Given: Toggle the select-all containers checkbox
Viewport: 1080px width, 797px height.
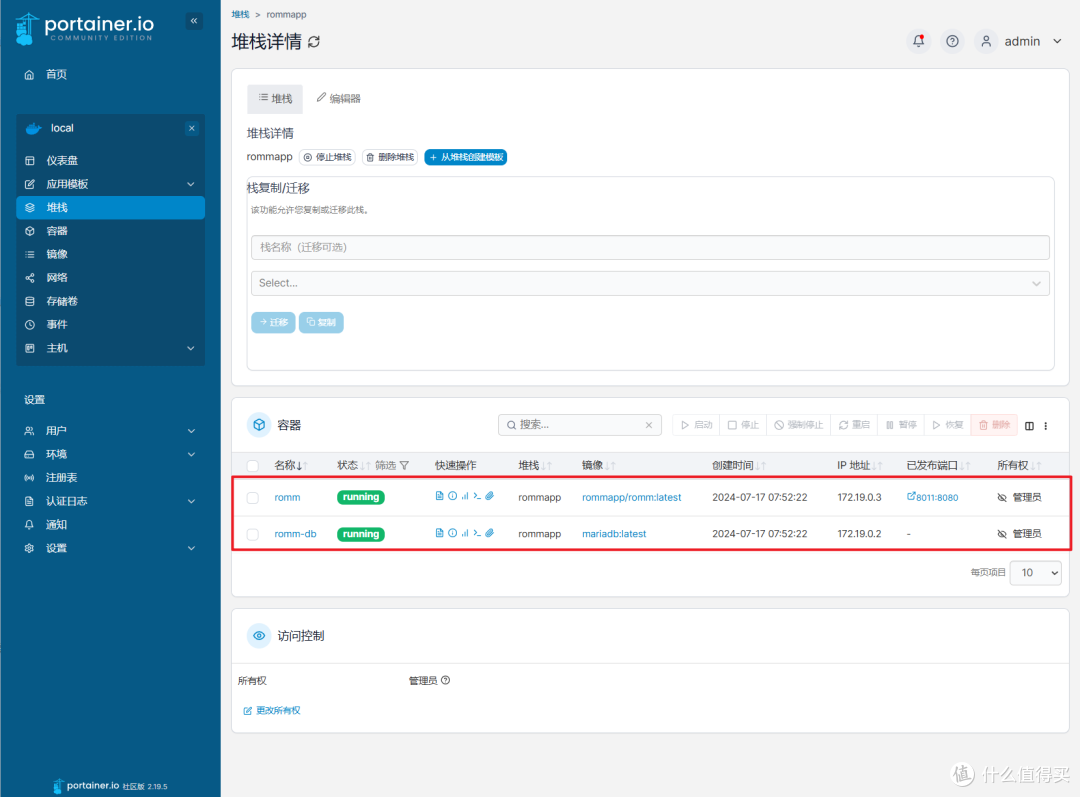Looking at the screenshot, I should click(x=253, y=466).
